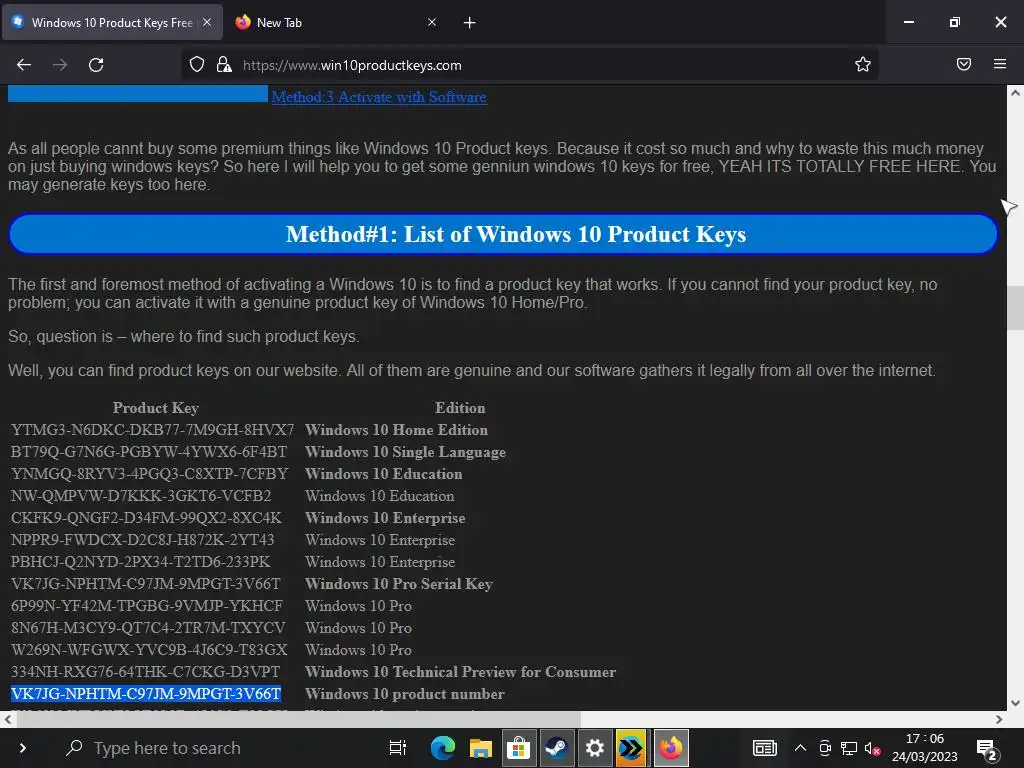This screenshot has height=768, width=1024.
Task: Click key CKFK9-QNGF2-D34FM-99QX2-8XC4K
Action: coord(146,518)
